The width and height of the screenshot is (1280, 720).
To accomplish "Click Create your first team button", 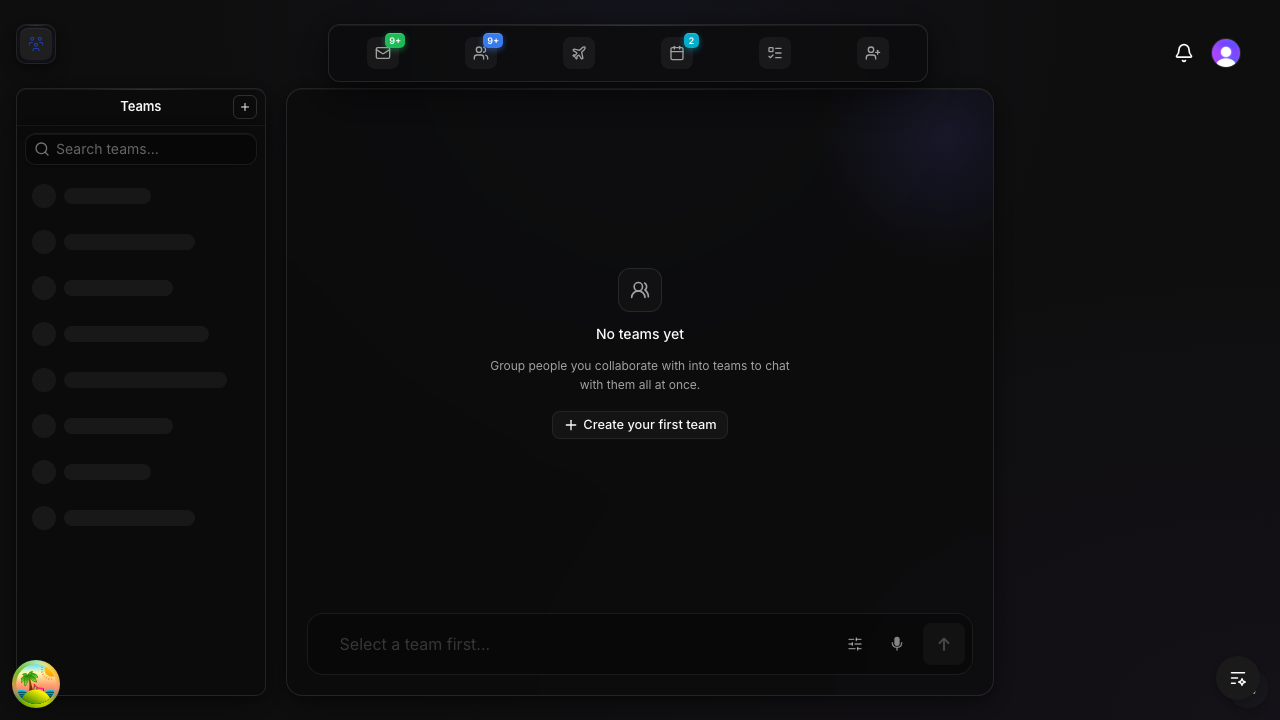I will pos(640,425).
